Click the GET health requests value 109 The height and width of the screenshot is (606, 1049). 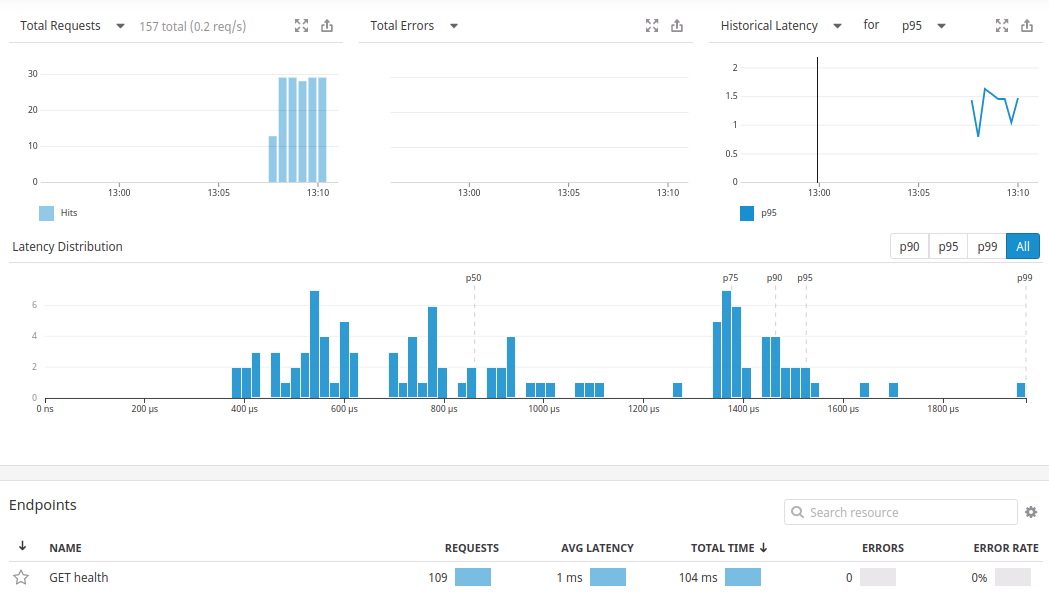(x=438, y=577)
